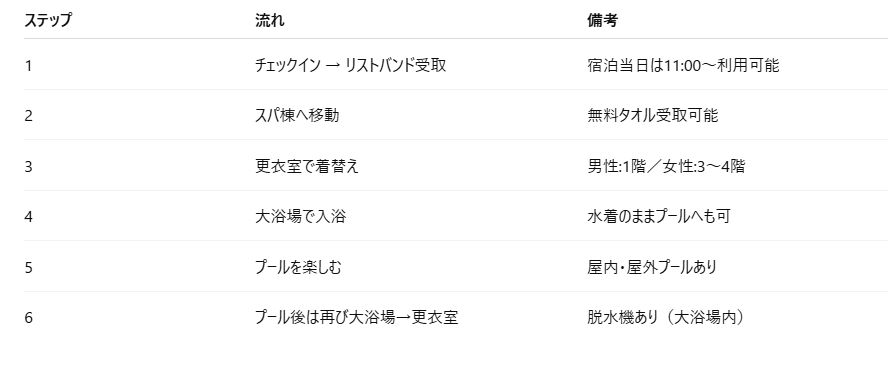
Task: Click the ステップ column header
Action: (x=48, y=20)
